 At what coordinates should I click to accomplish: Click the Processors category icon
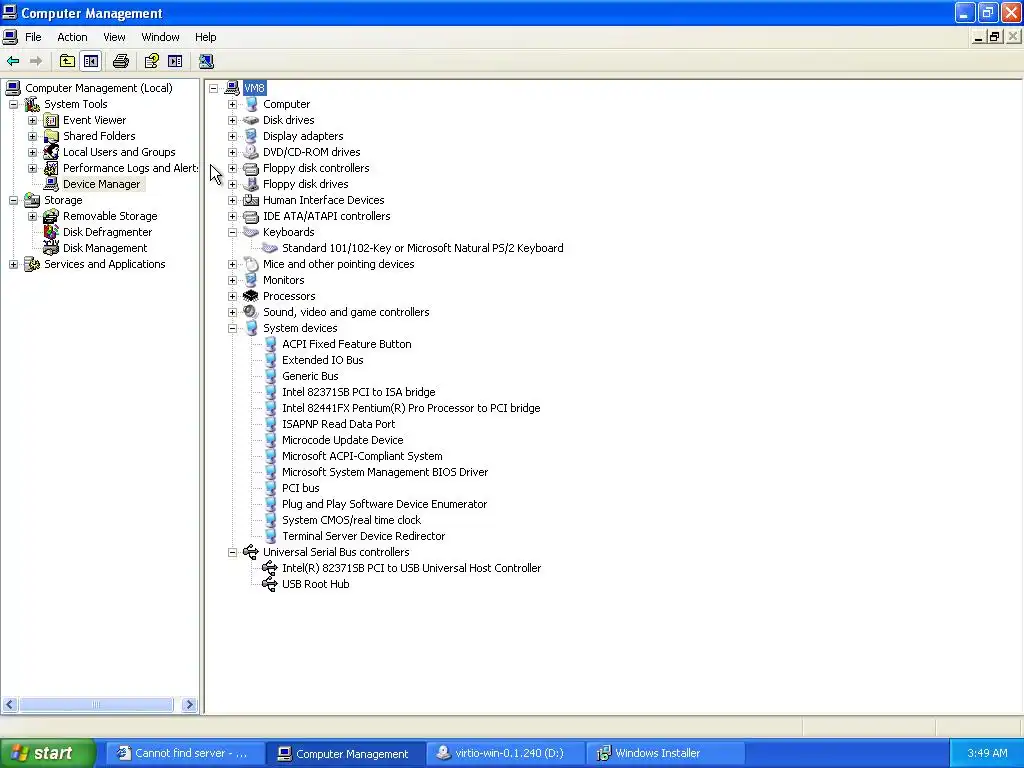[251, 296]
